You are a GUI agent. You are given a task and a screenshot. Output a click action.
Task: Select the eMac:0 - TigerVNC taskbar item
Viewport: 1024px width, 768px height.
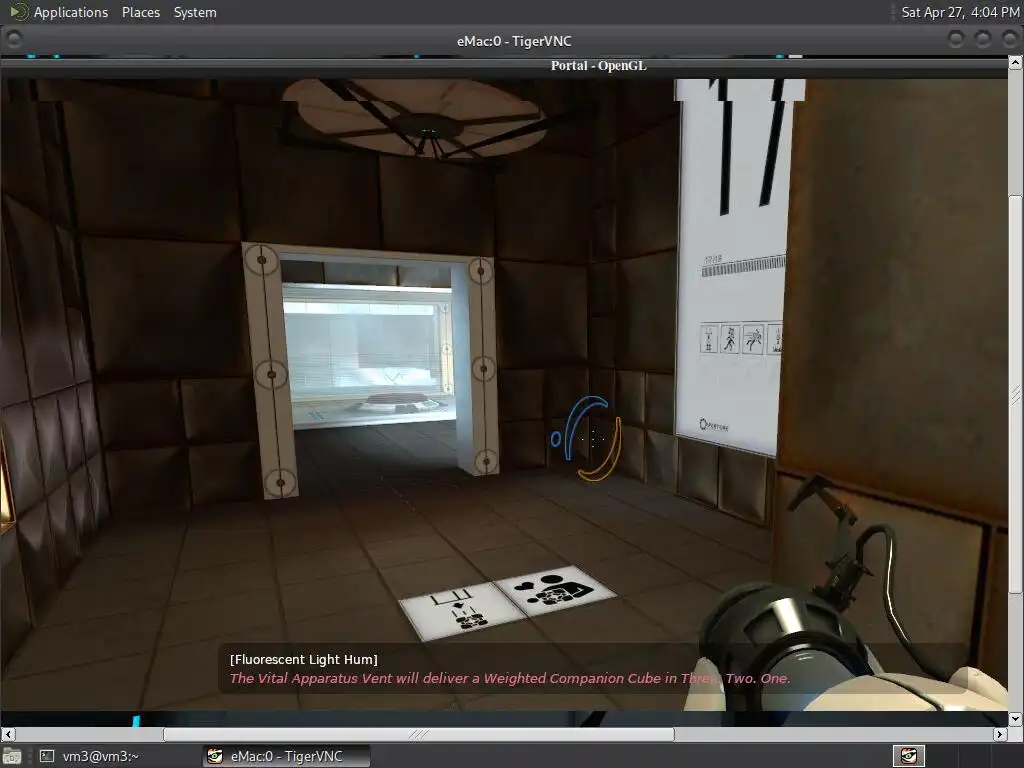click(x=285, y=756)
